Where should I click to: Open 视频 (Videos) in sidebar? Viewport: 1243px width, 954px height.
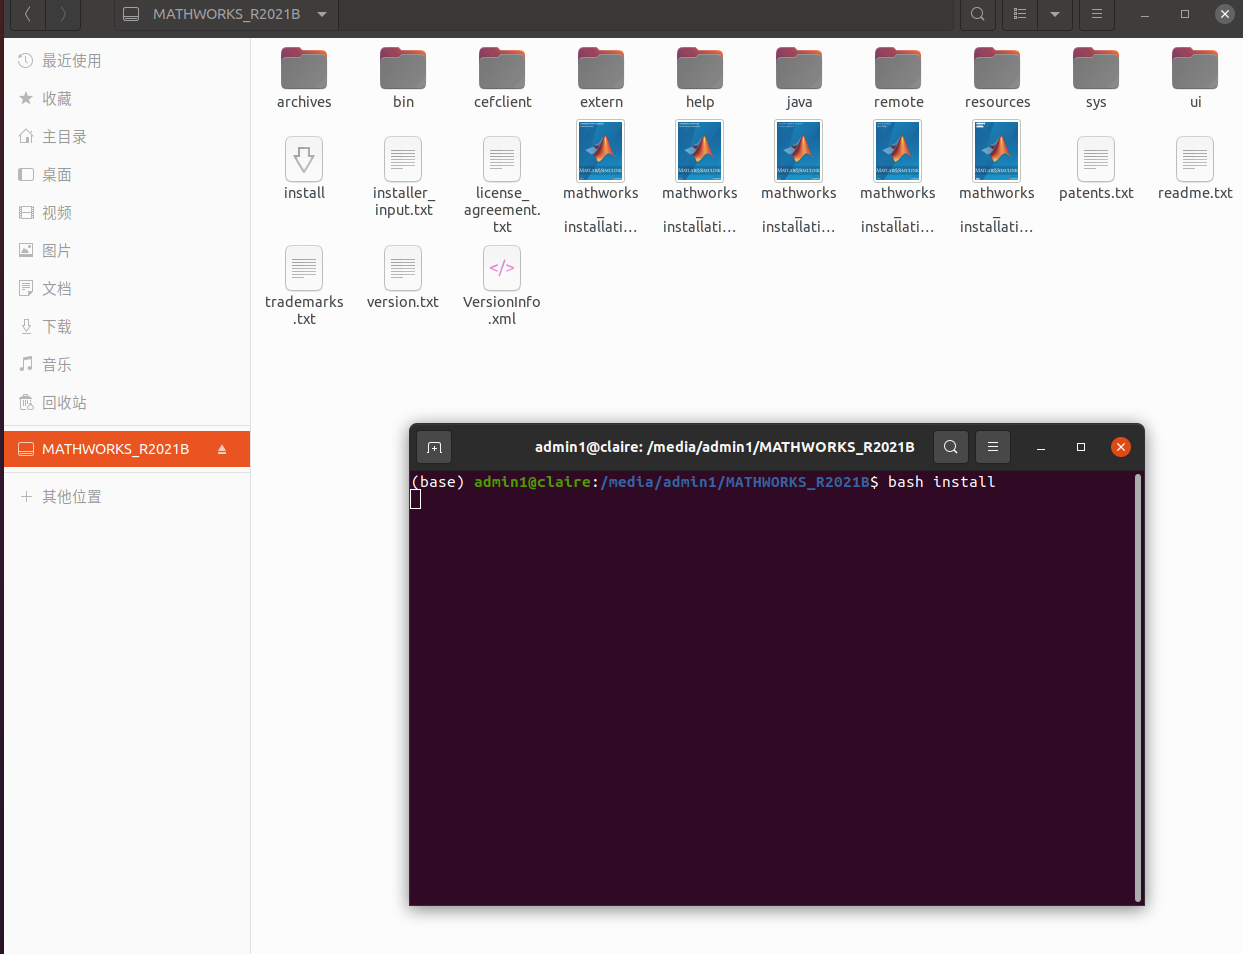pos(127,213)
